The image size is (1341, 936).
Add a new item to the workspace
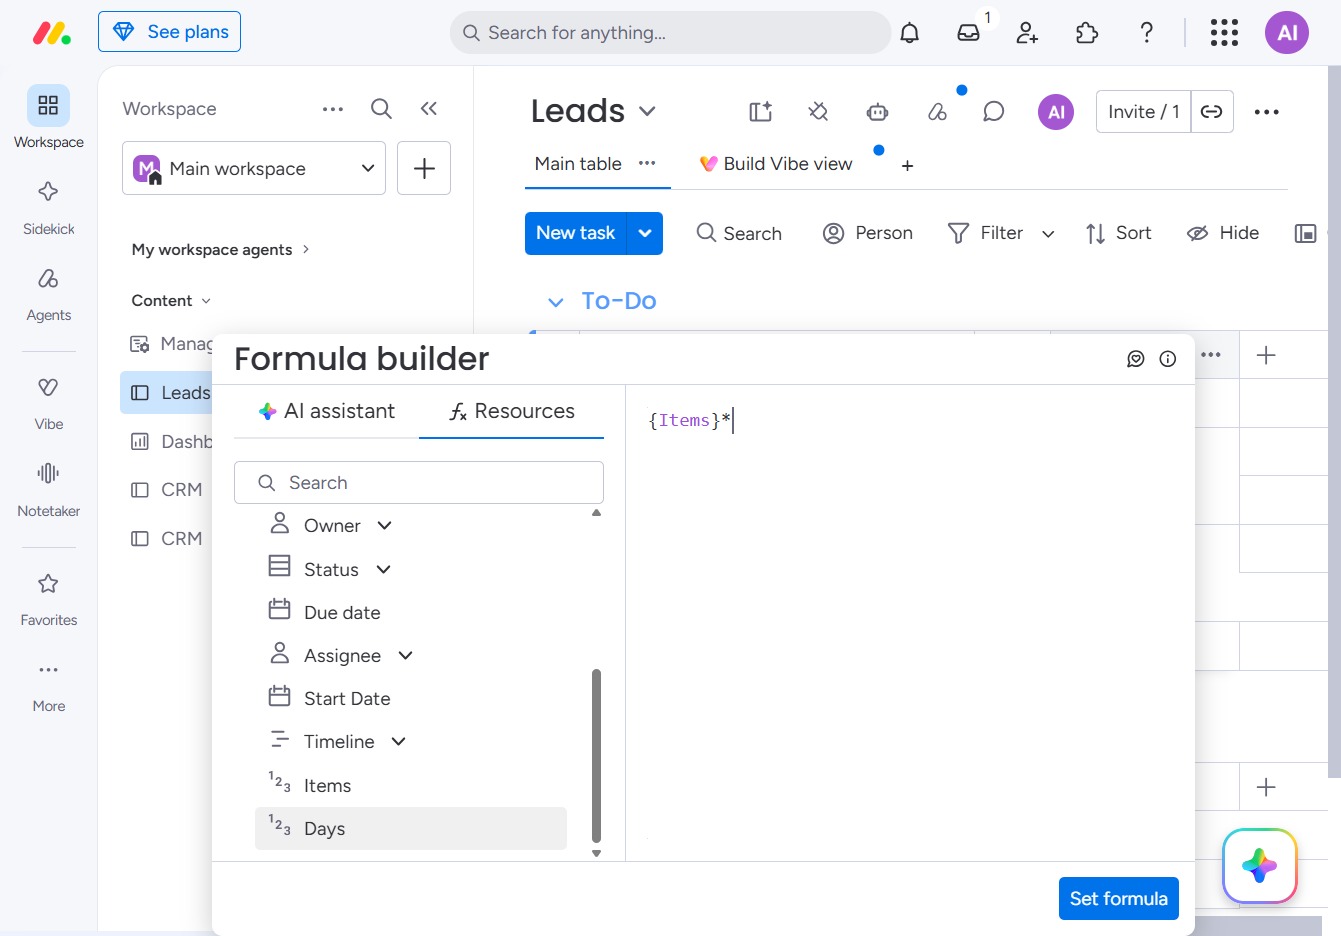pos(424,168)
